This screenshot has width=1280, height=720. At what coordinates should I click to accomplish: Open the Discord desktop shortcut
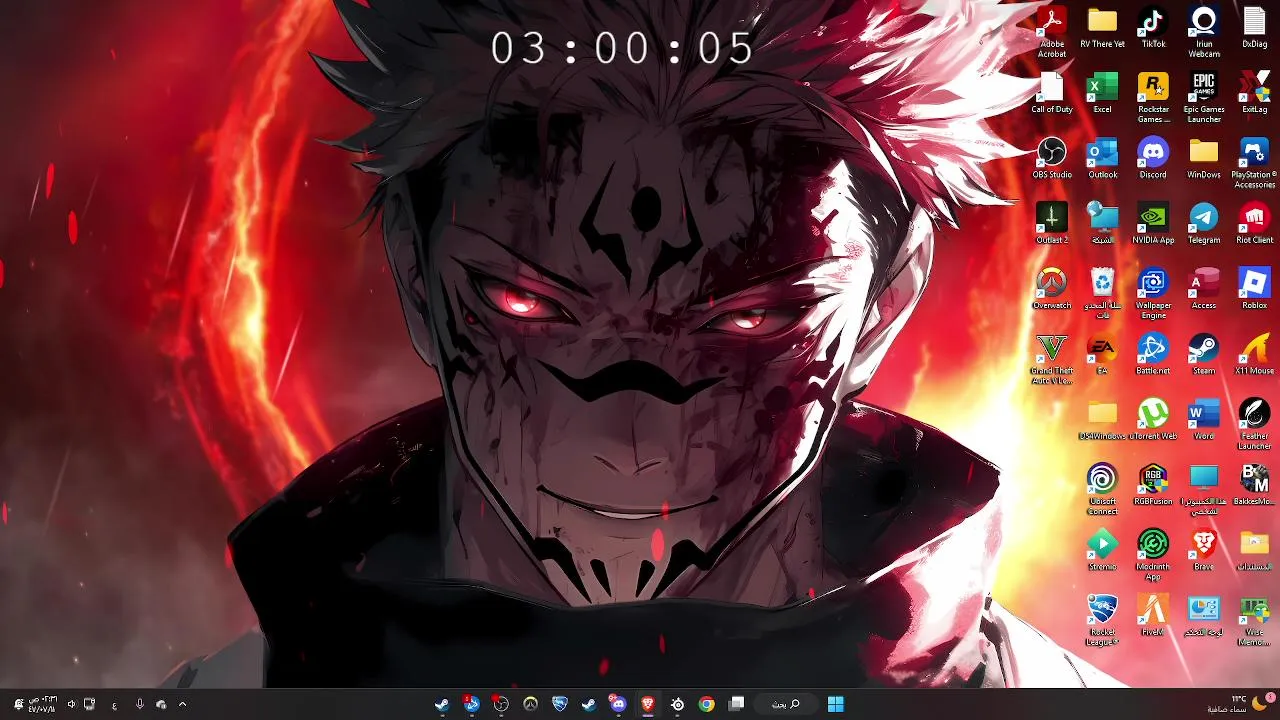[x=1153, y=158]
